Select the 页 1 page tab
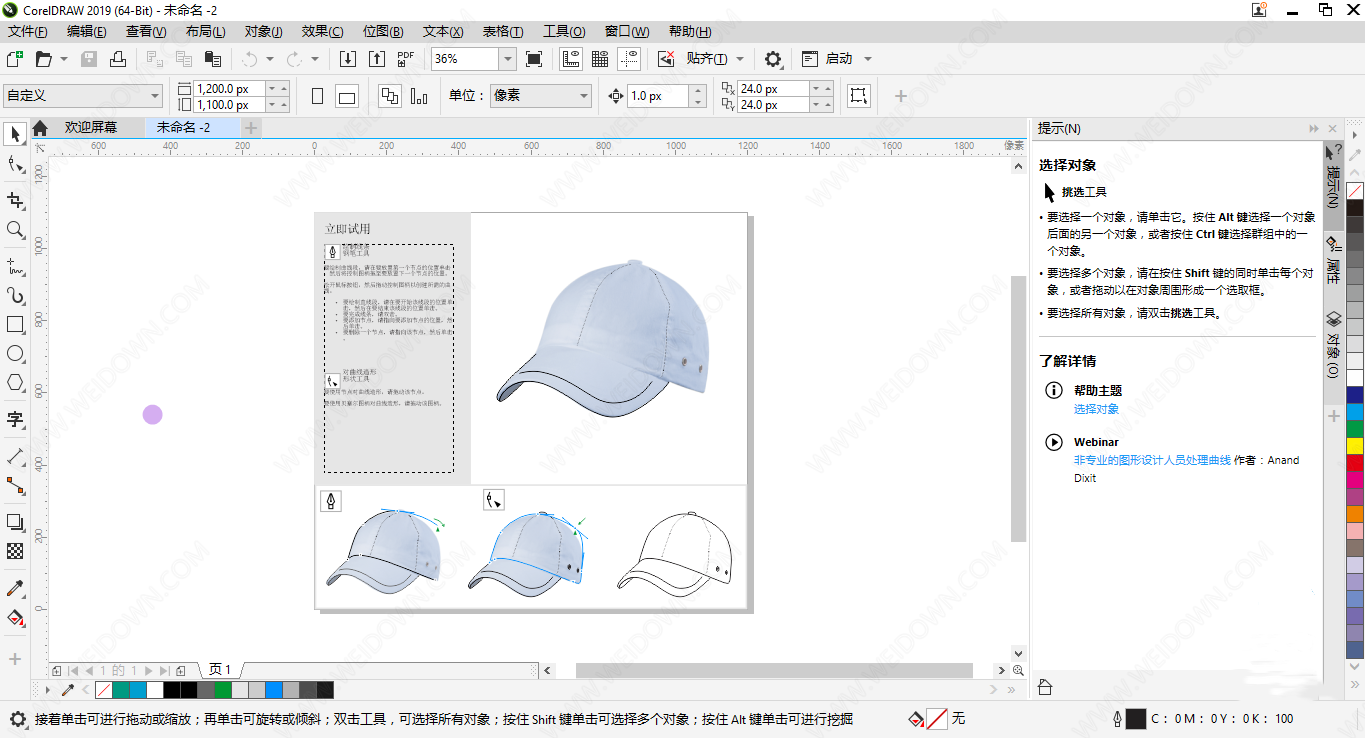The height and width of the screenshot is (738, 1365). pyautogui.click(x=220, y=670)
